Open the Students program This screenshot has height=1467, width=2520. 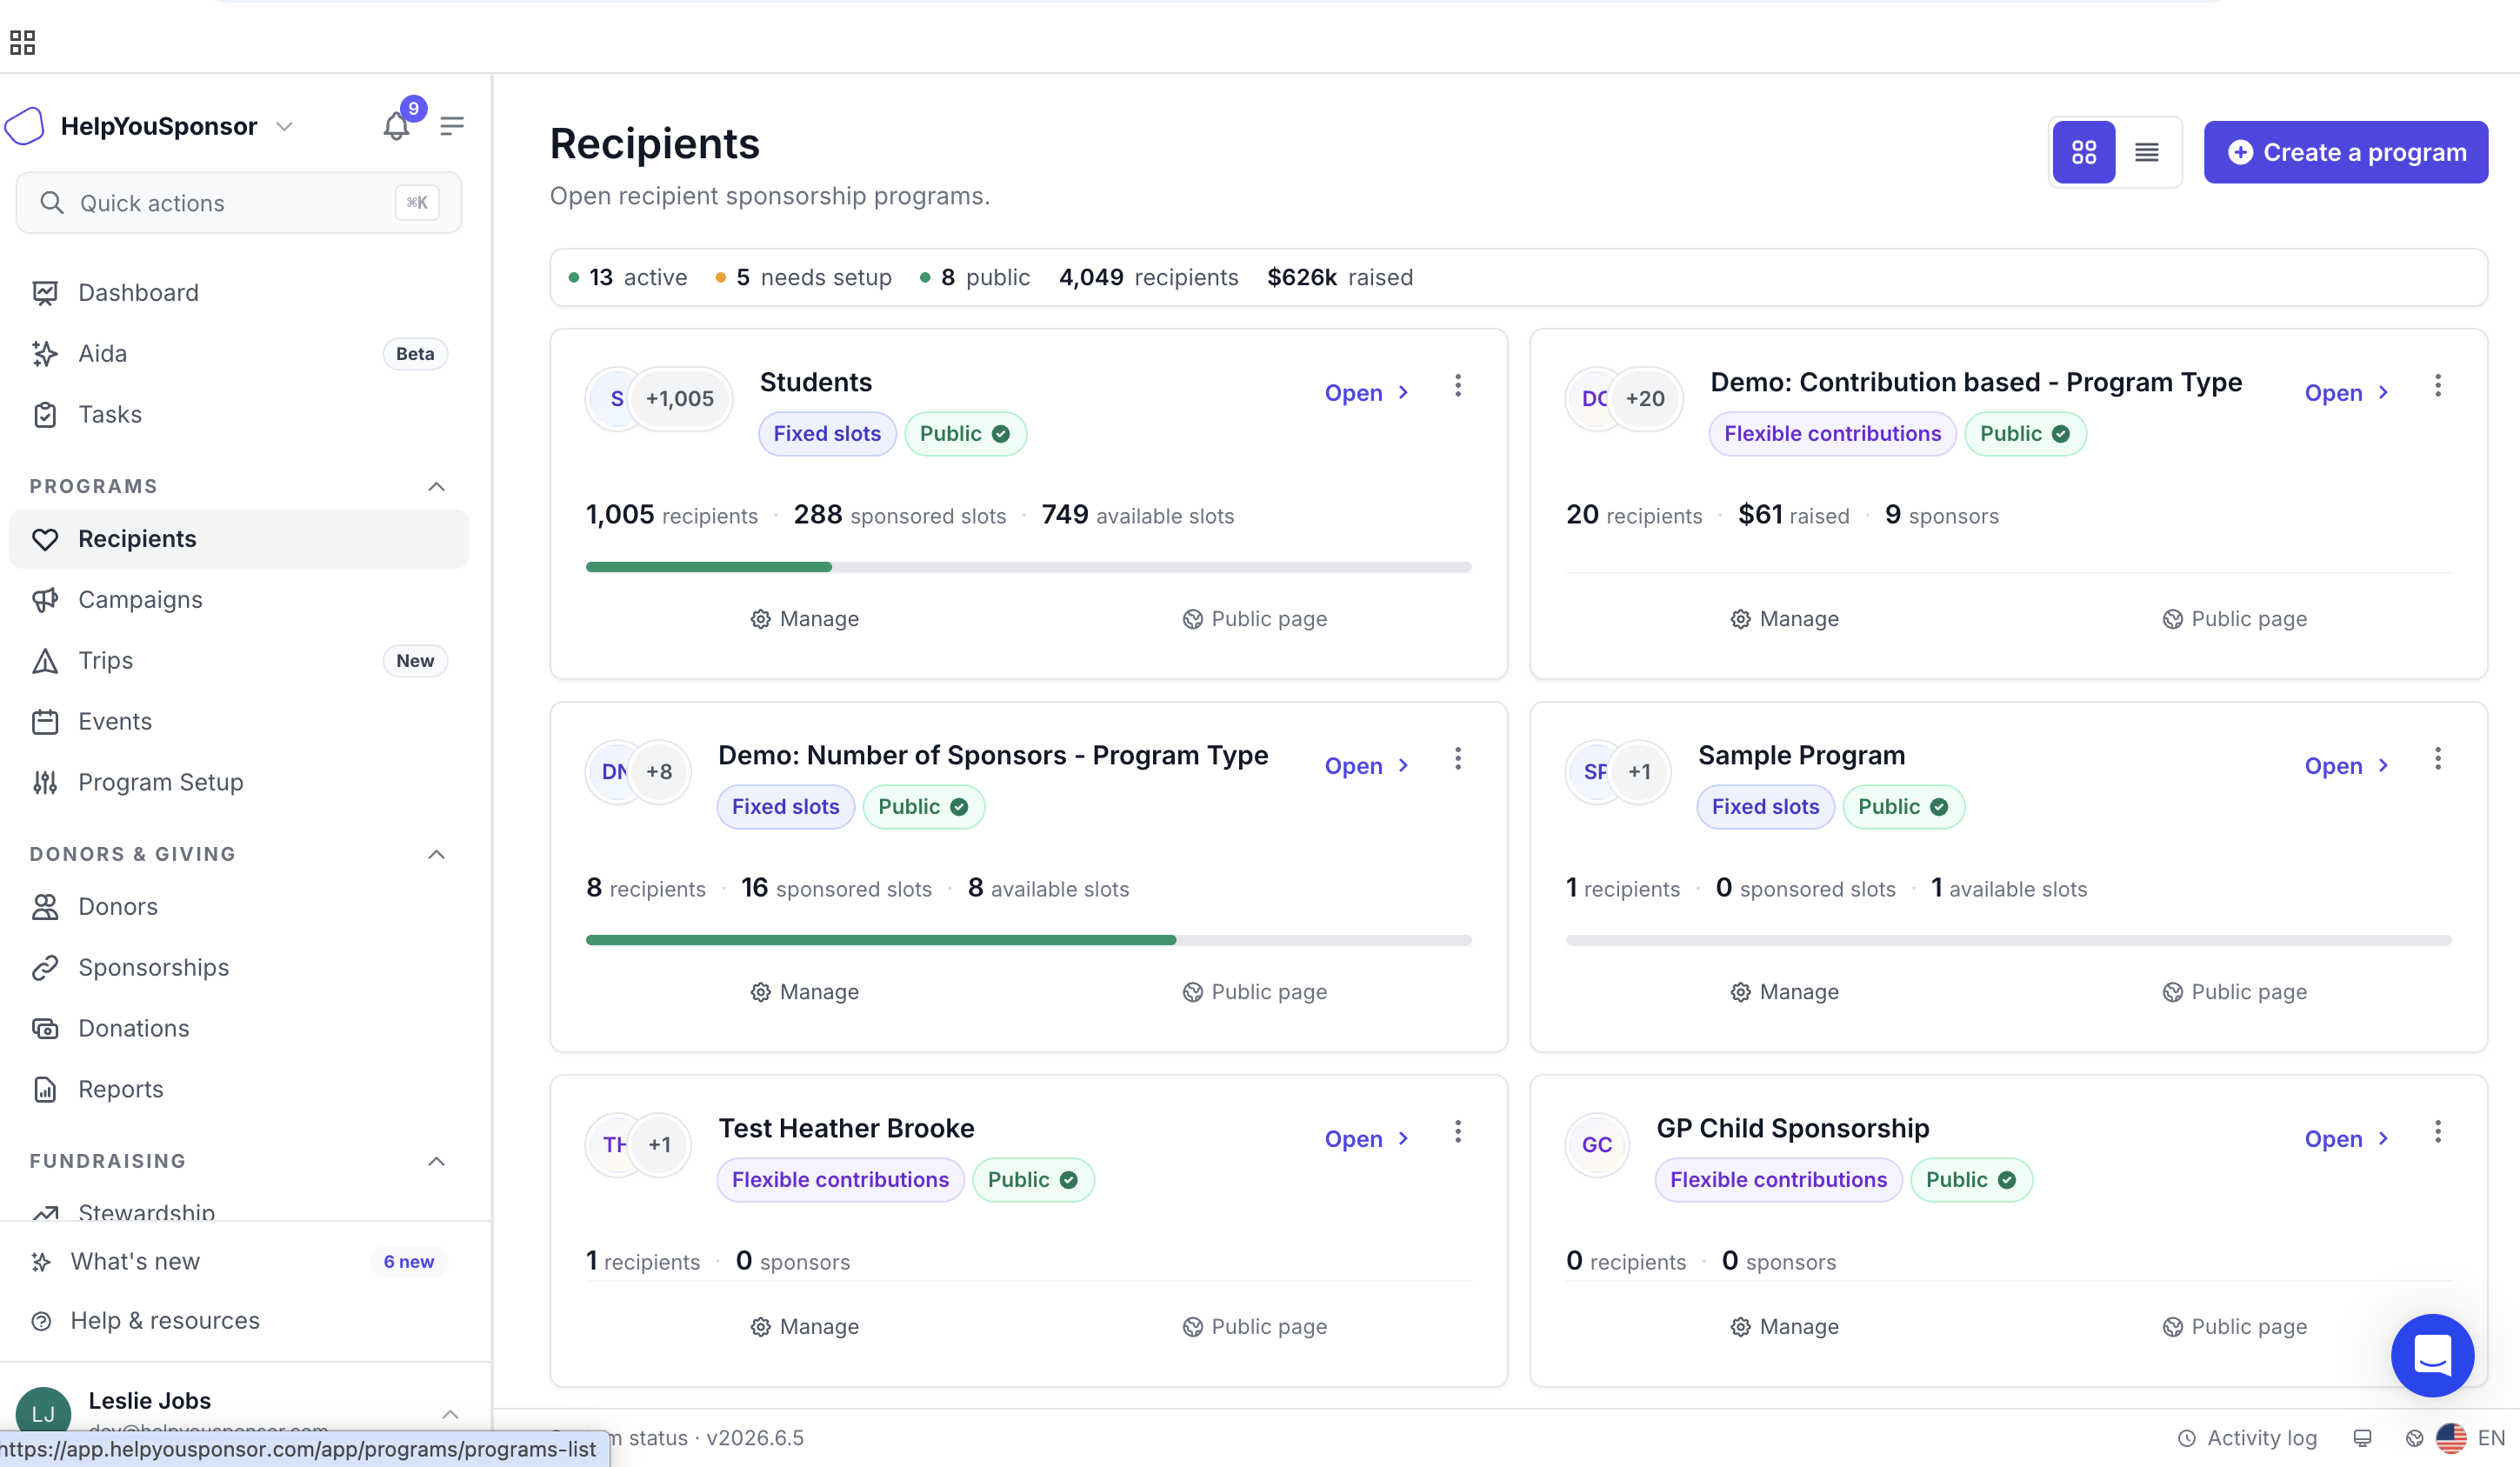point(1366,393)
